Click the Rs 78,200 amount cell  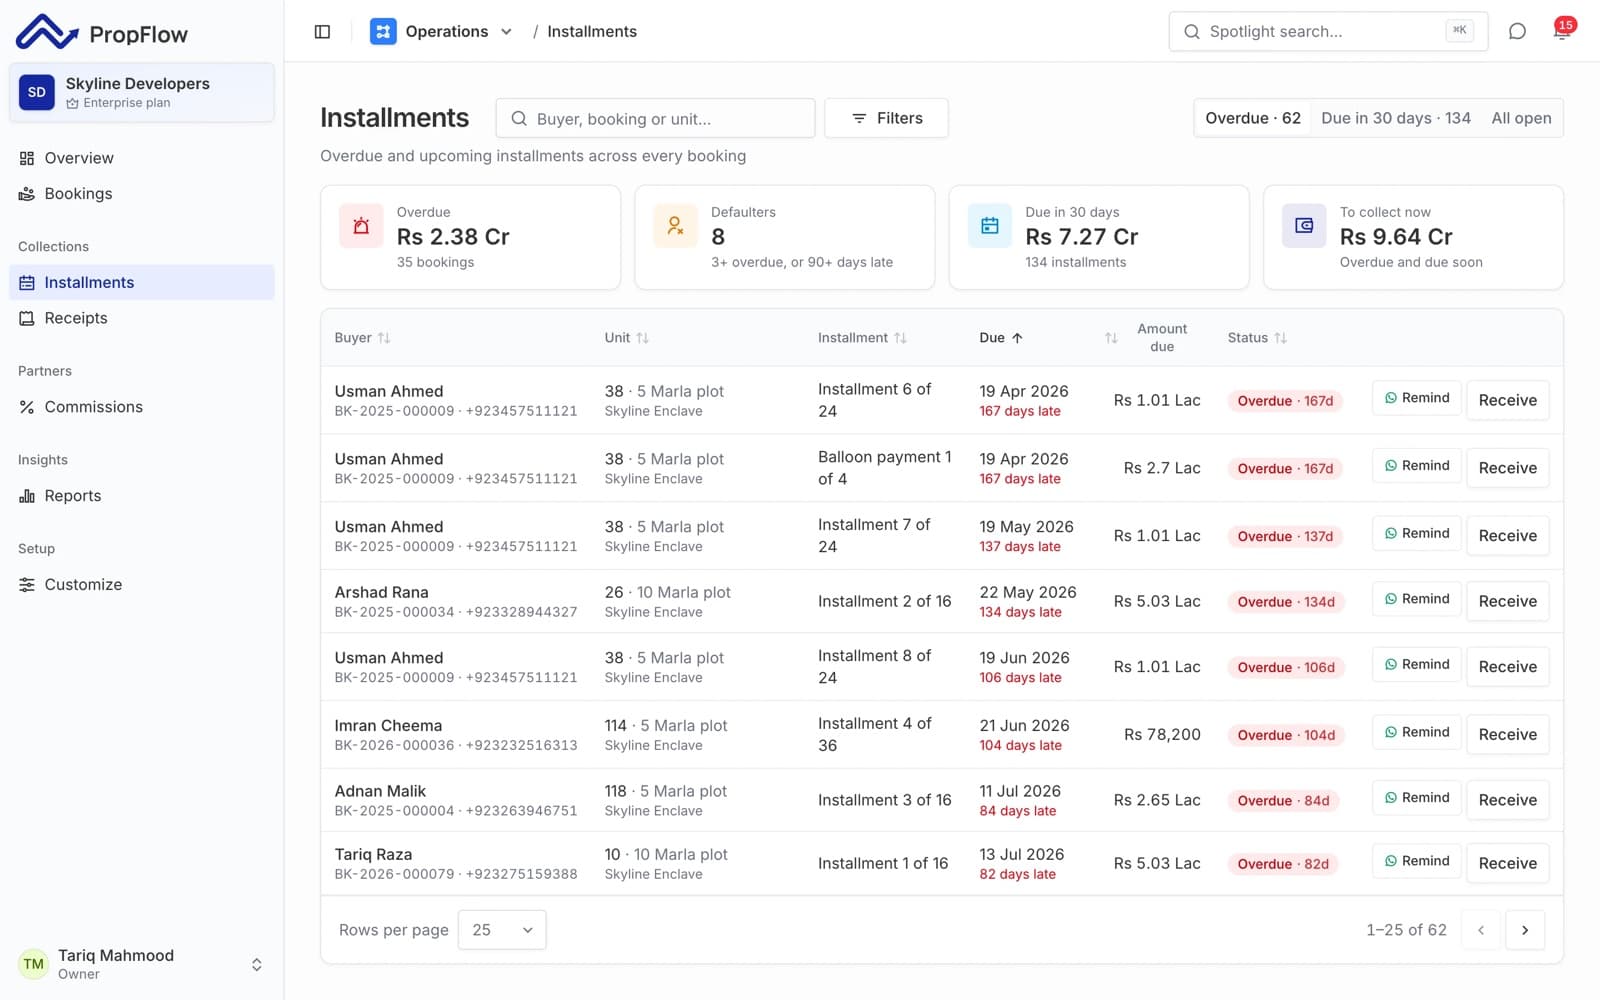click(1162, 735)
